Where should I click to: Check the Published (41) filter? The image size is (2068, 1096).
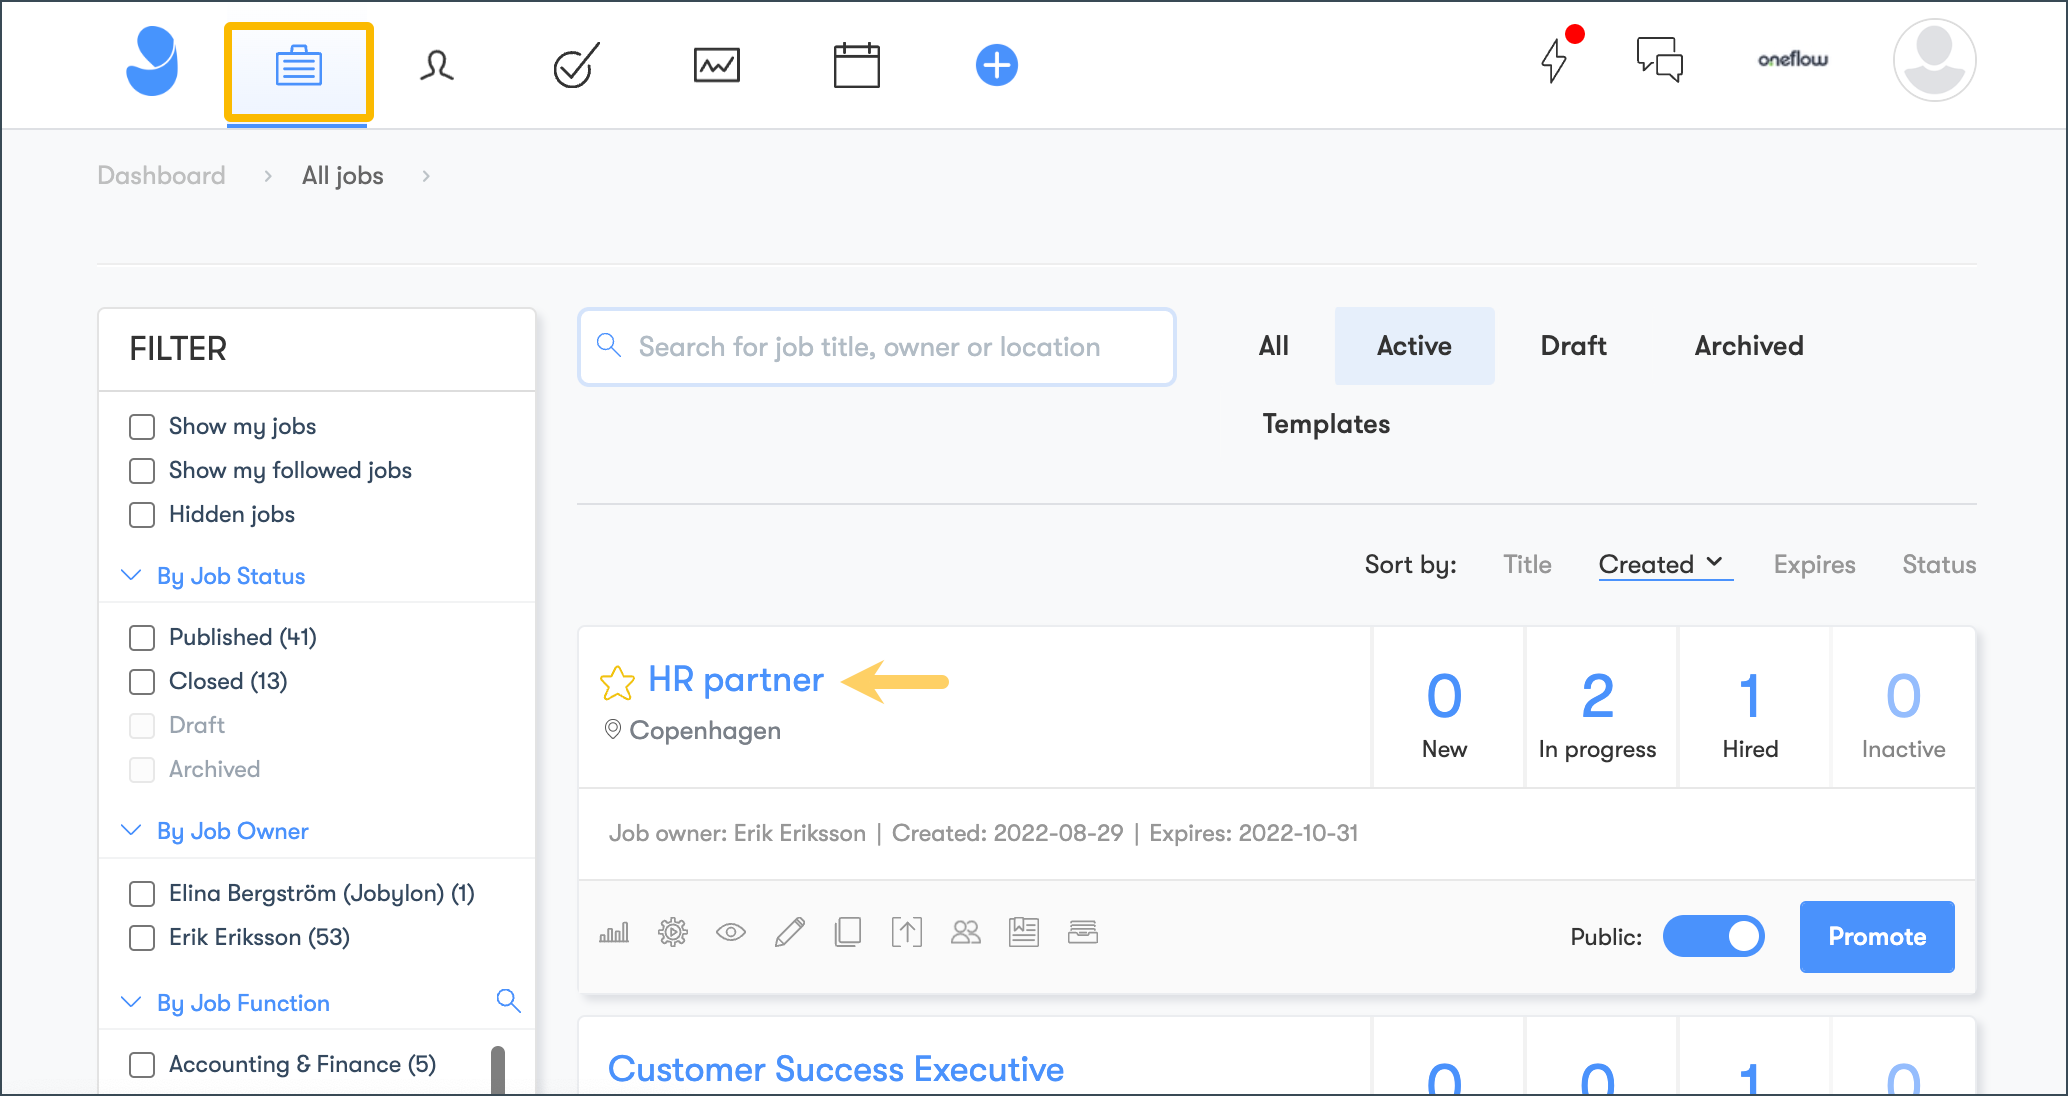tap(142, 638)
